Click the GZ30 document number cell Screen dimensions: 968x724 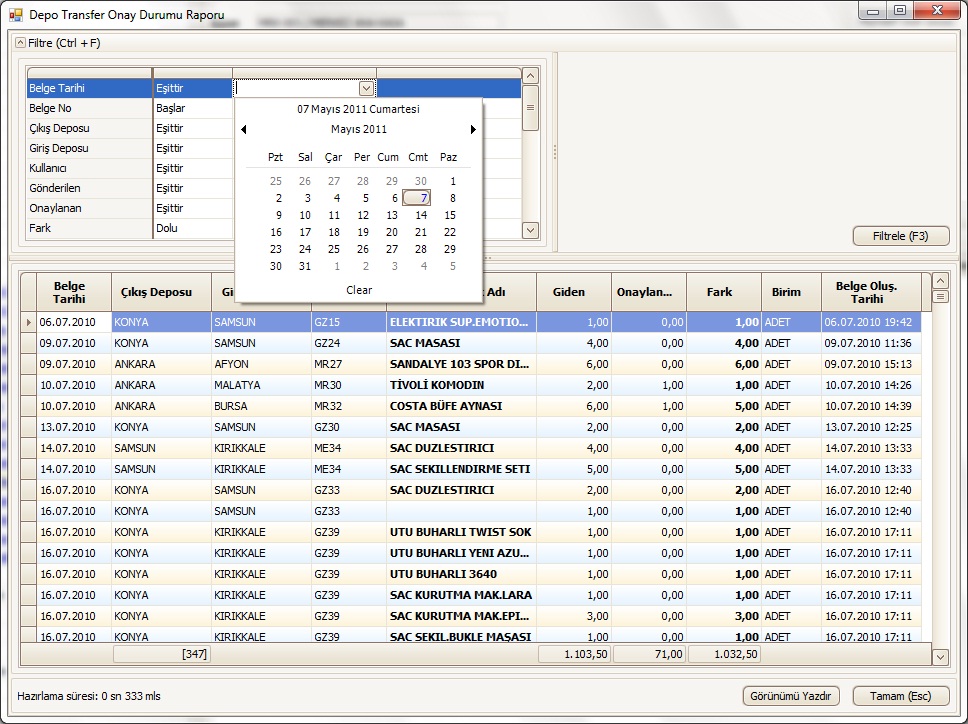(349, 427)
